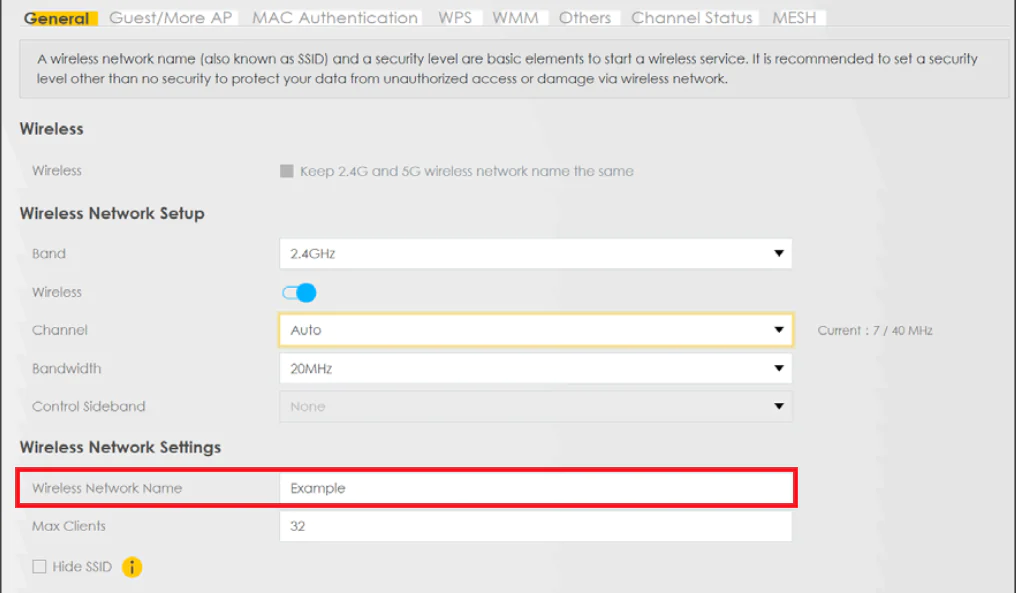The width and height of the screenshot is (1016, 593).
Task: Click the Control Sideband dropdown
Action: click(x=535, y=407)
